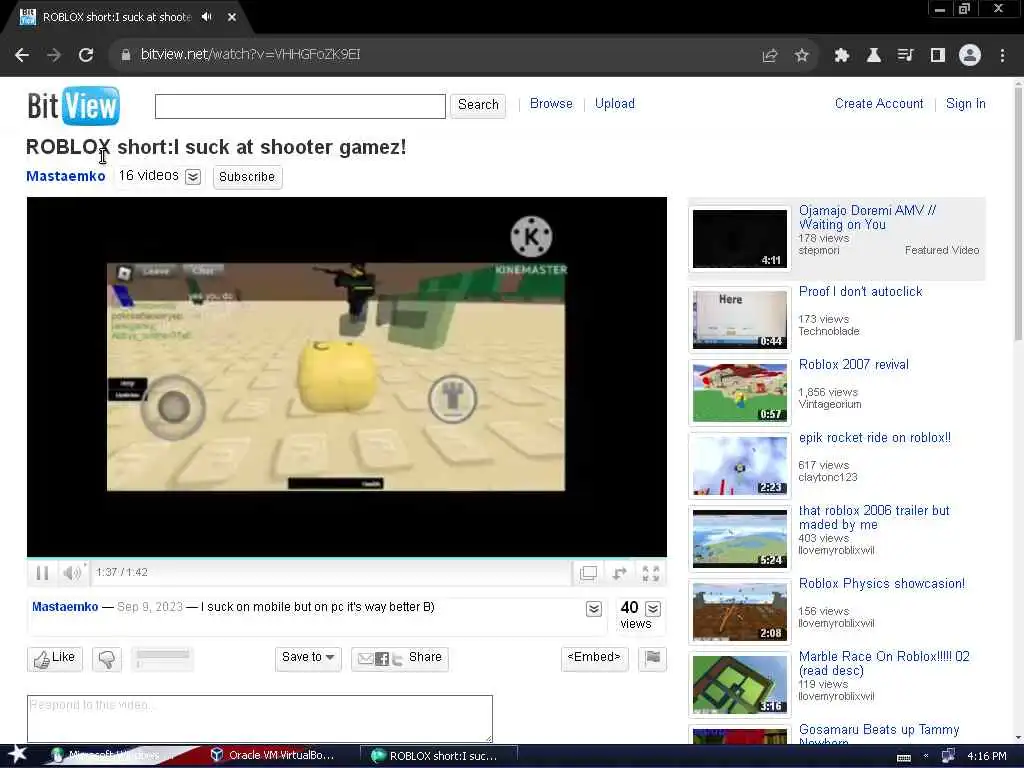This screenshot has width=1024, height=768.
Task: Mute the tab using the speaker icon
Action: tap(207, 17)
